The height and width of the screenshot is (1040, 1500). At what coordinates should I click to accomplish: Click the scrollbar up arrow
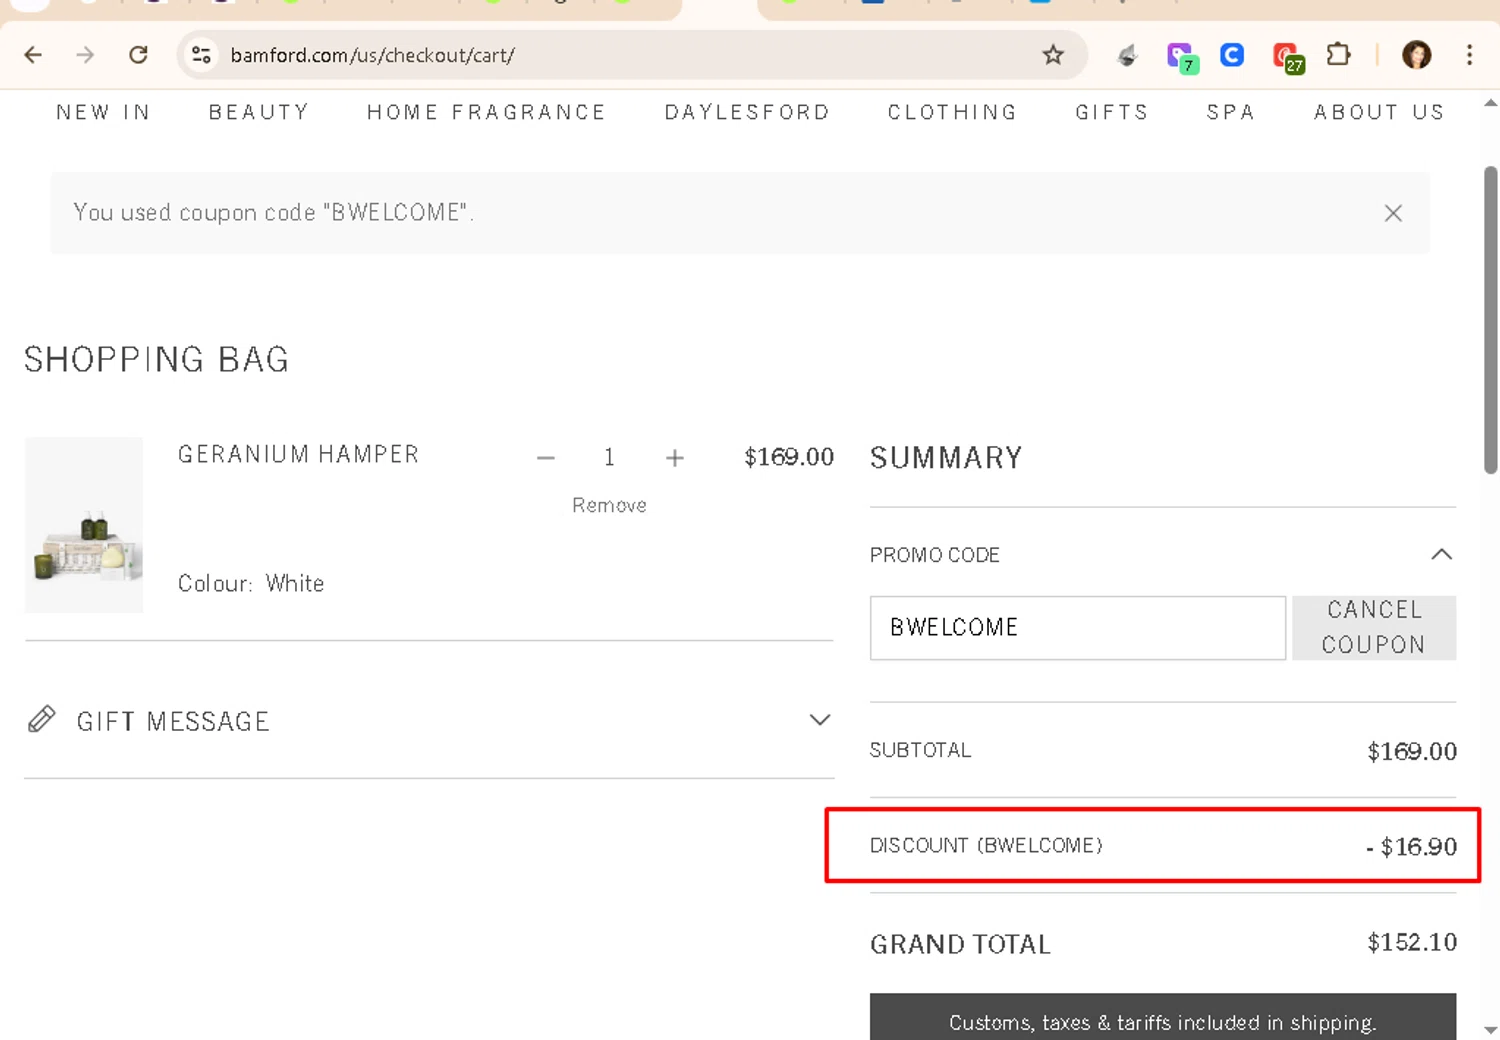coord(1490,103)
